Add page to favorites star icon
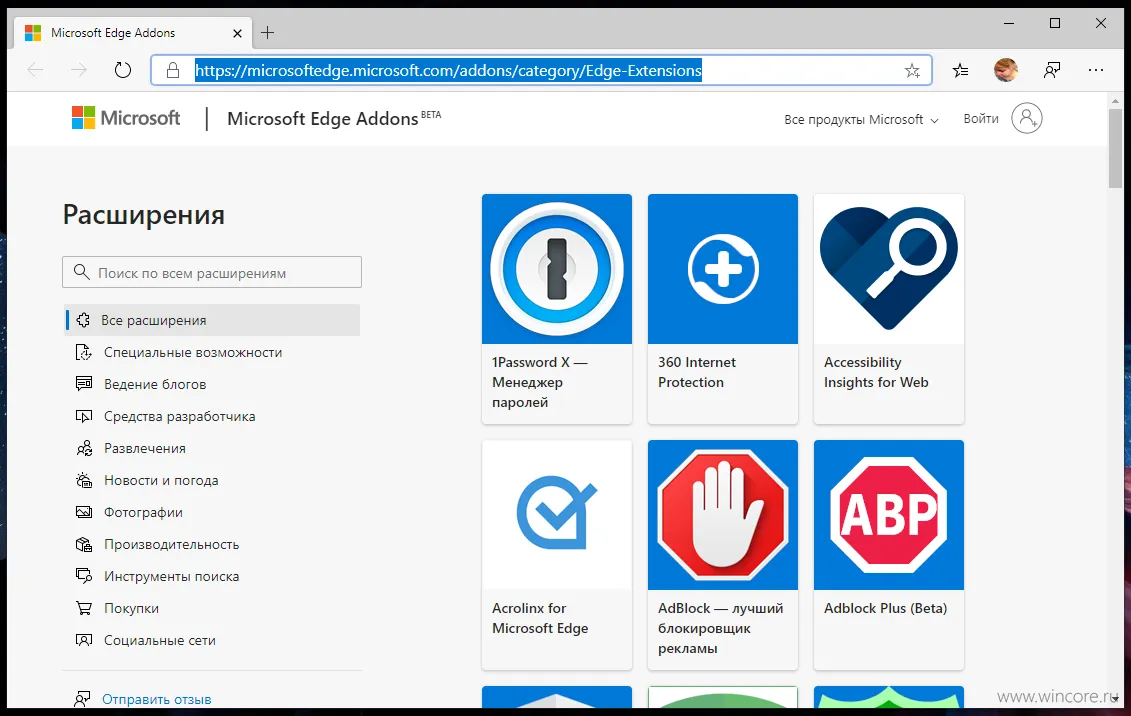This screenshot has height=716, width=1131. pyautogui.click(x=911, y=70)
